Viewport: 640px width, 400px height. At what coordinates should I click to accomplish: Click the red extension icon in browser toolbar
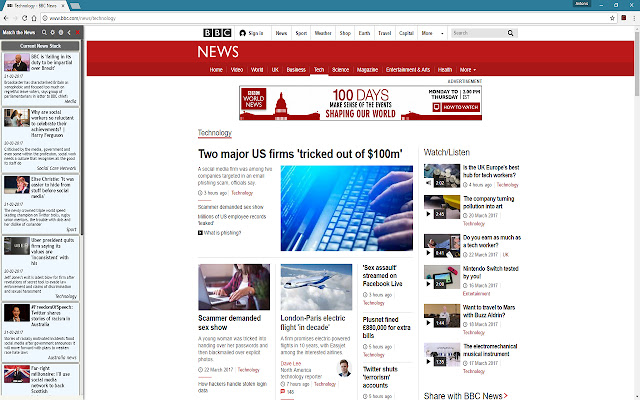coord(624,18)
